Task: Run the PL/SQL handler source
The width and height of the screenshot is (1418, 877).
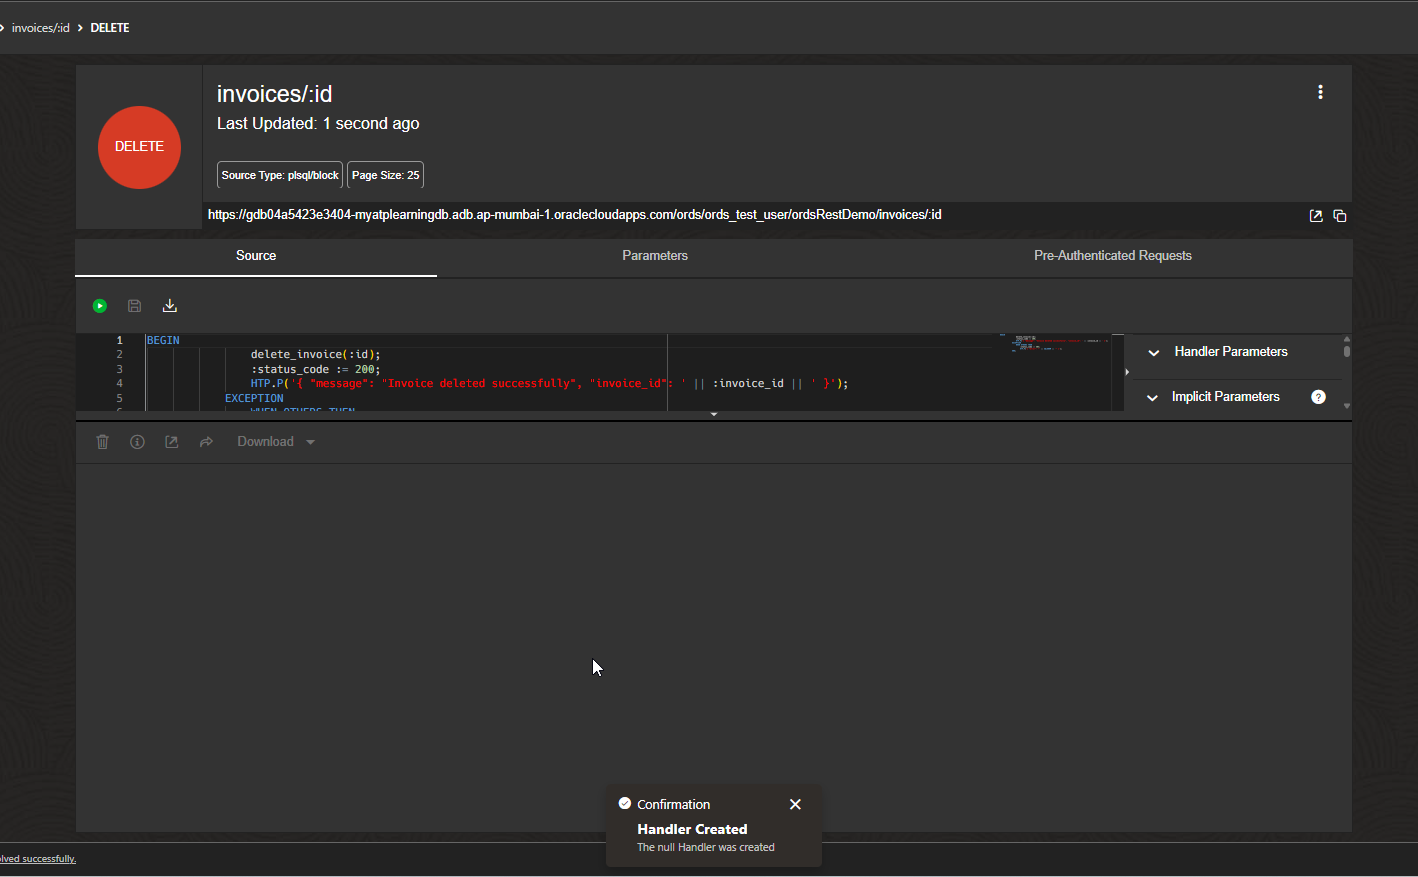Action: [x=99, y=305]
